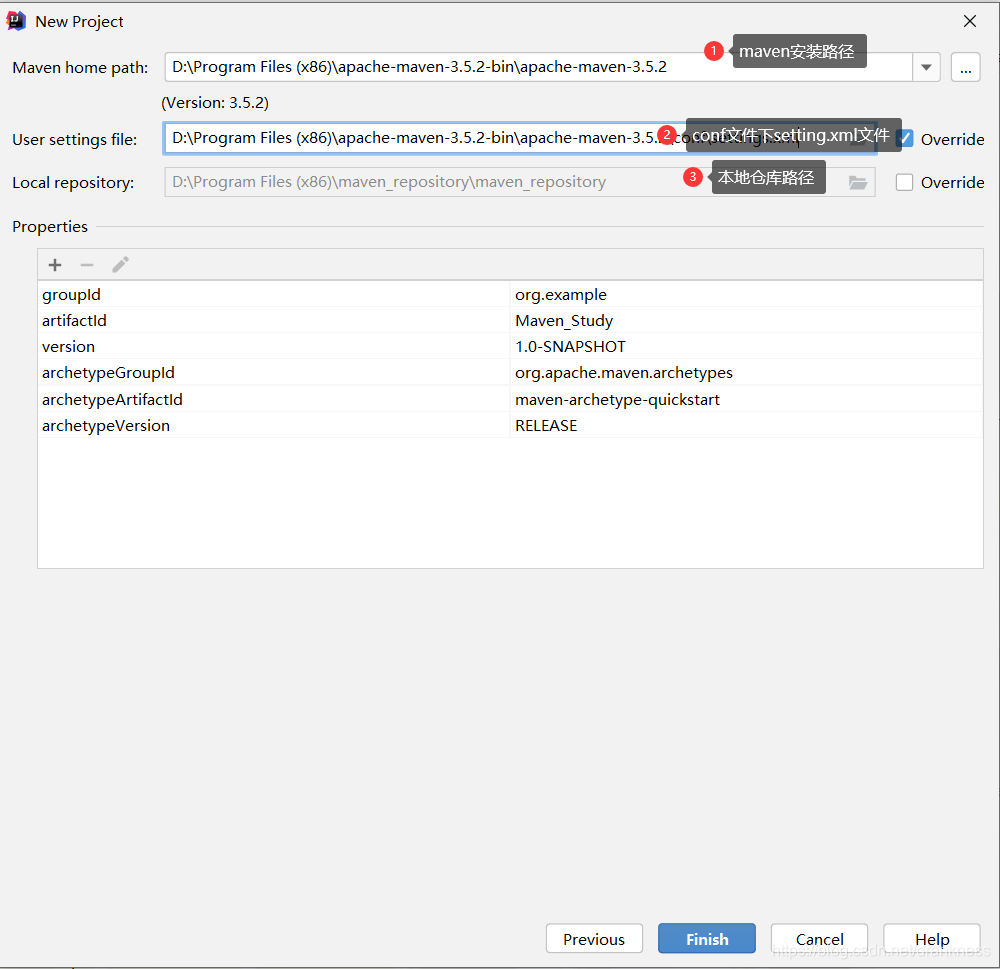
Task: Click the Cancel button
Action: click(x=819, y=938)
